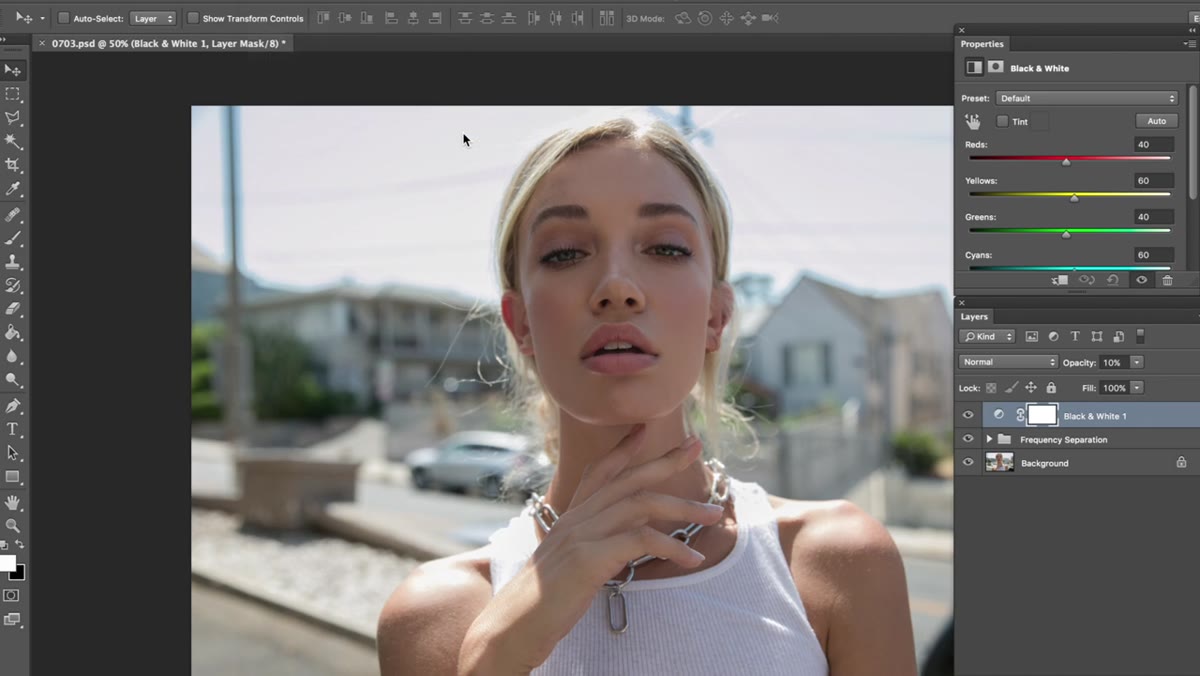
Task: Check the Tint checkbox
Action: [1002, 121]
